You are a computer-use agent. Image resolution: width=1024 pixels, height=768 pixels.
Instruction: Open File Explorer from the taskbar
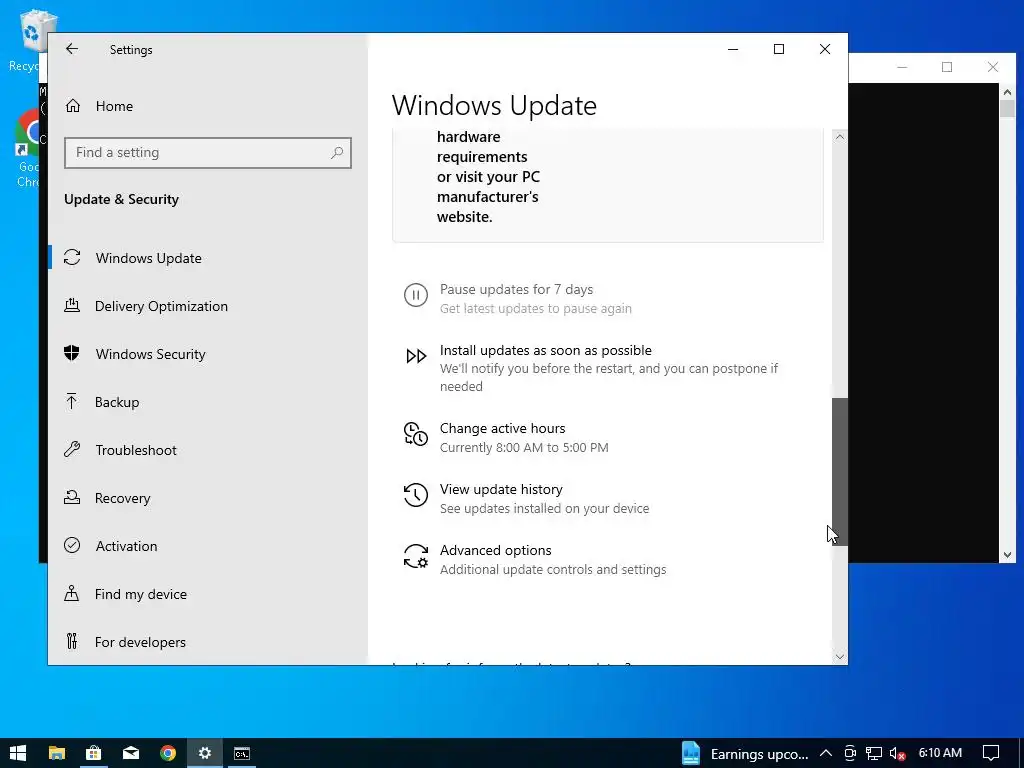point(57,754)
